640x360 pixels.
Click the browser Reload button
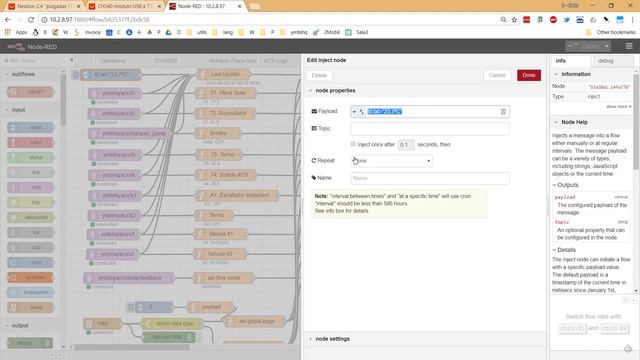coord(31,20)
